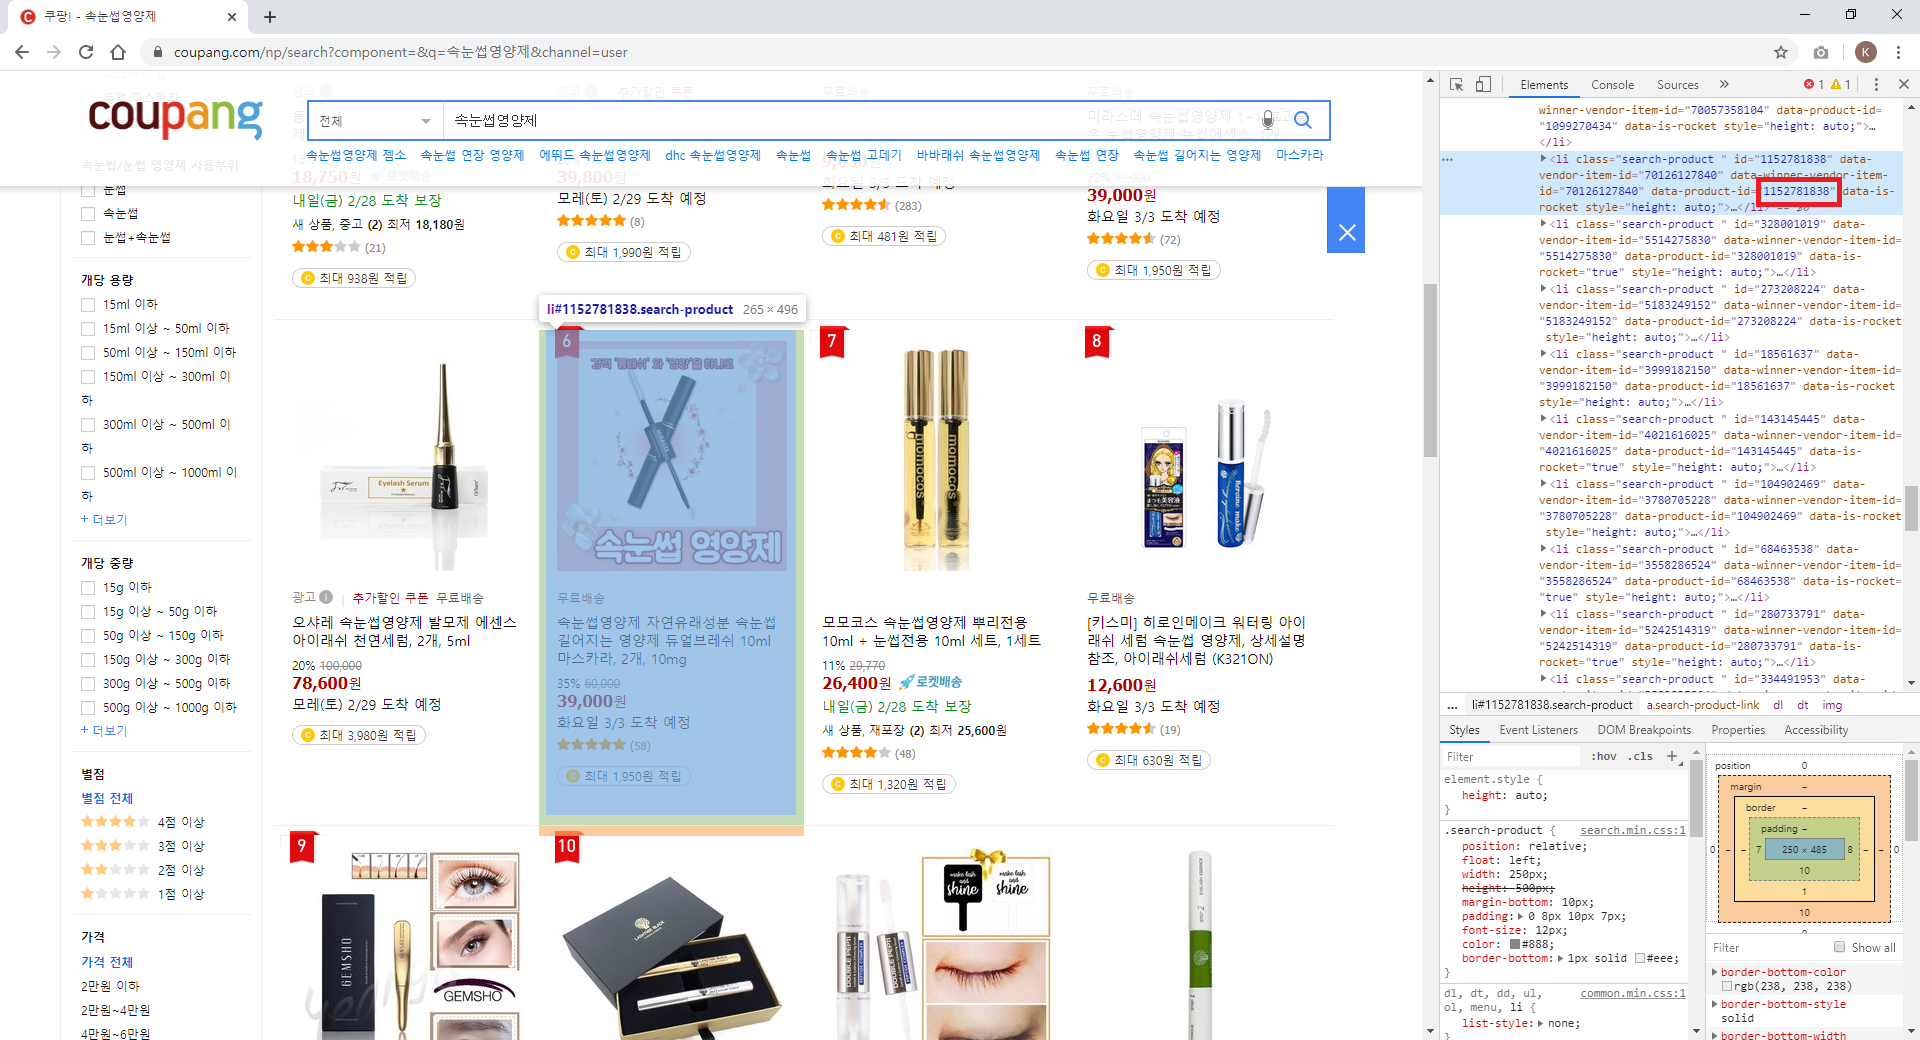Toggle DevTools device toolbar icon

pos(1483,85)
